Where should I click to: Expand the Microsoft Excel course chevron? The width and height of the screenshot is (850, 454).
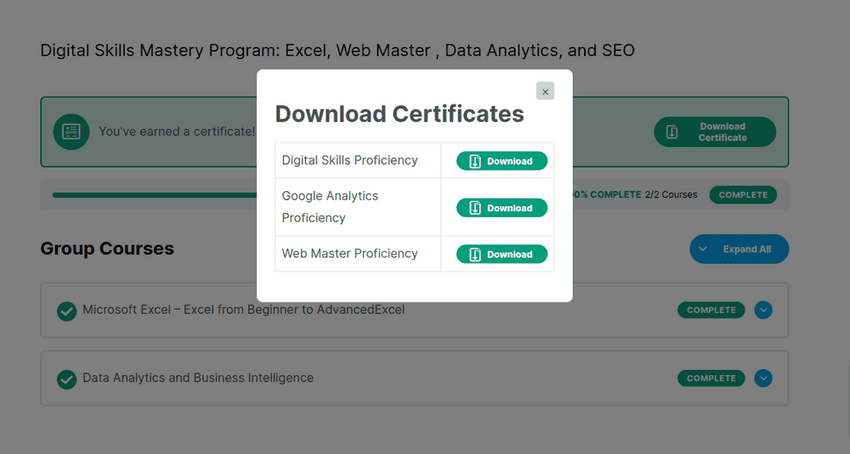[763, 310]
